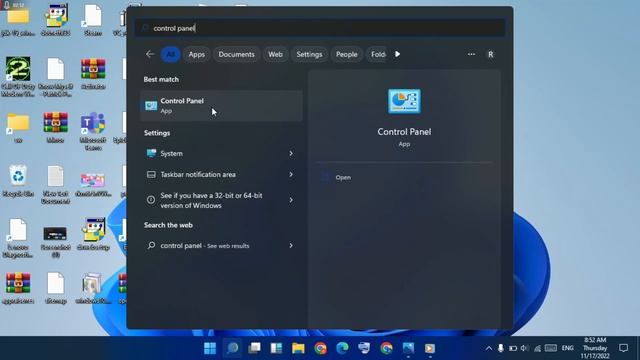
Task: Click the taskbar Search icon
Action: point(233,348)
